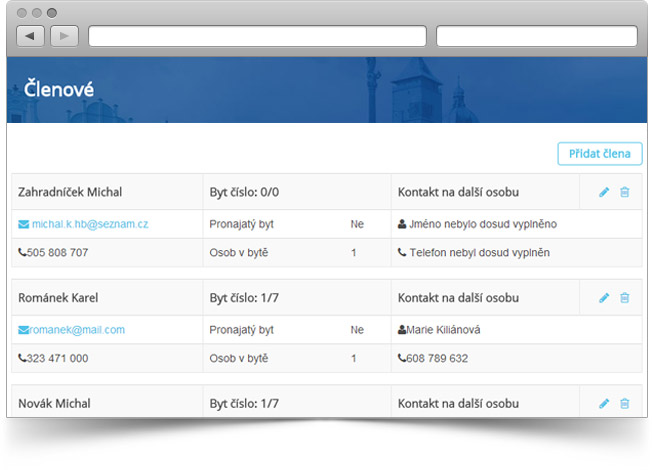The height and width of the screenshot is (470, 652).
Task: Click contact phone 608 789 632
Action: [438, 358]
